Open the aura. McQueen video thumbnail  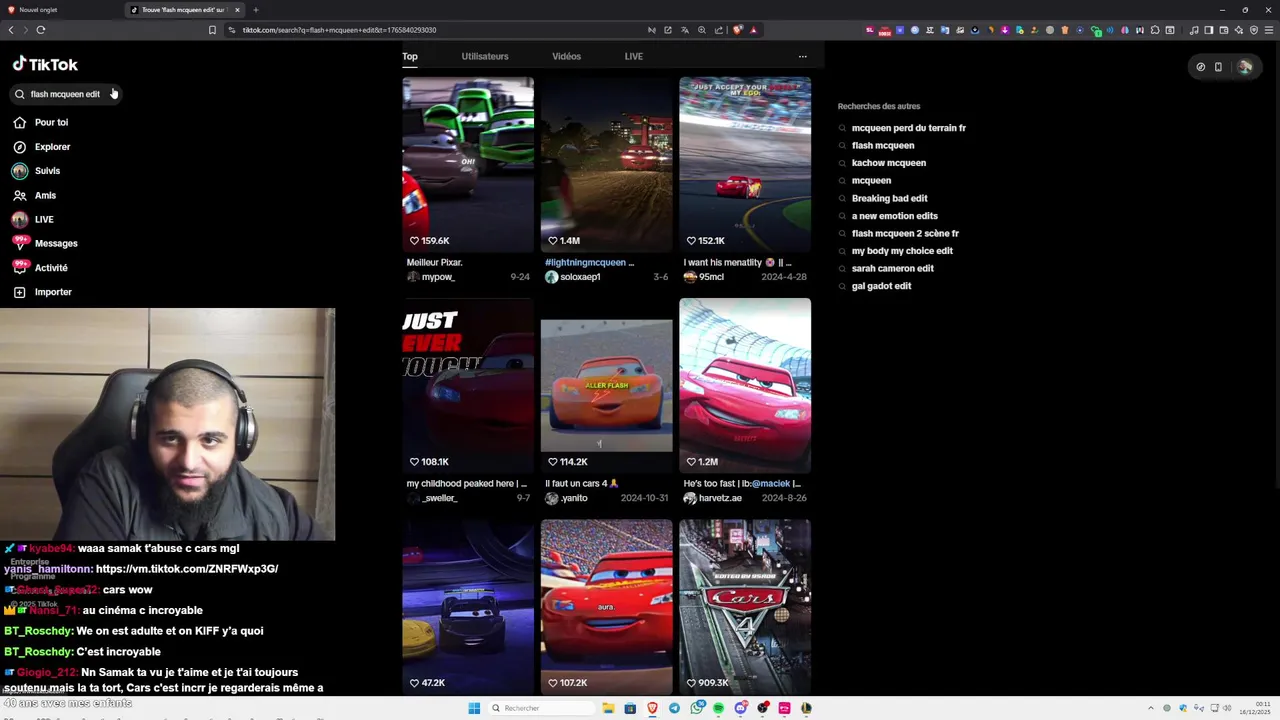coord(607,606)
